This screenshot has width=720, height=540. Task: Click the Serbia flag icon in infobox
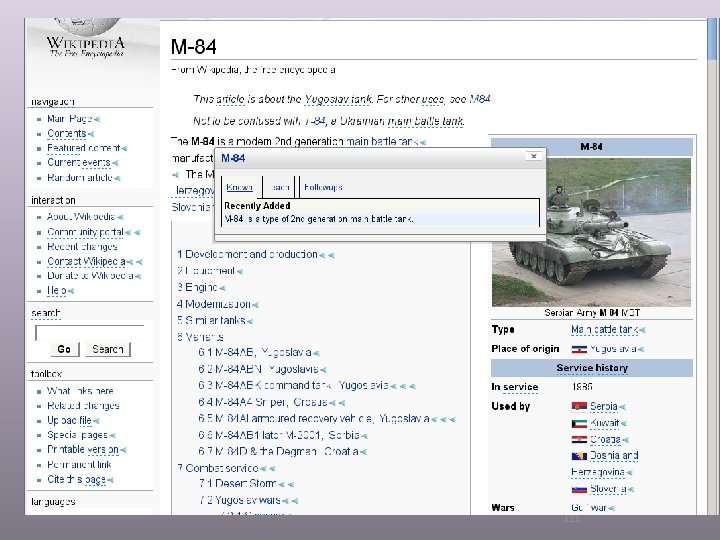[579, 406]
